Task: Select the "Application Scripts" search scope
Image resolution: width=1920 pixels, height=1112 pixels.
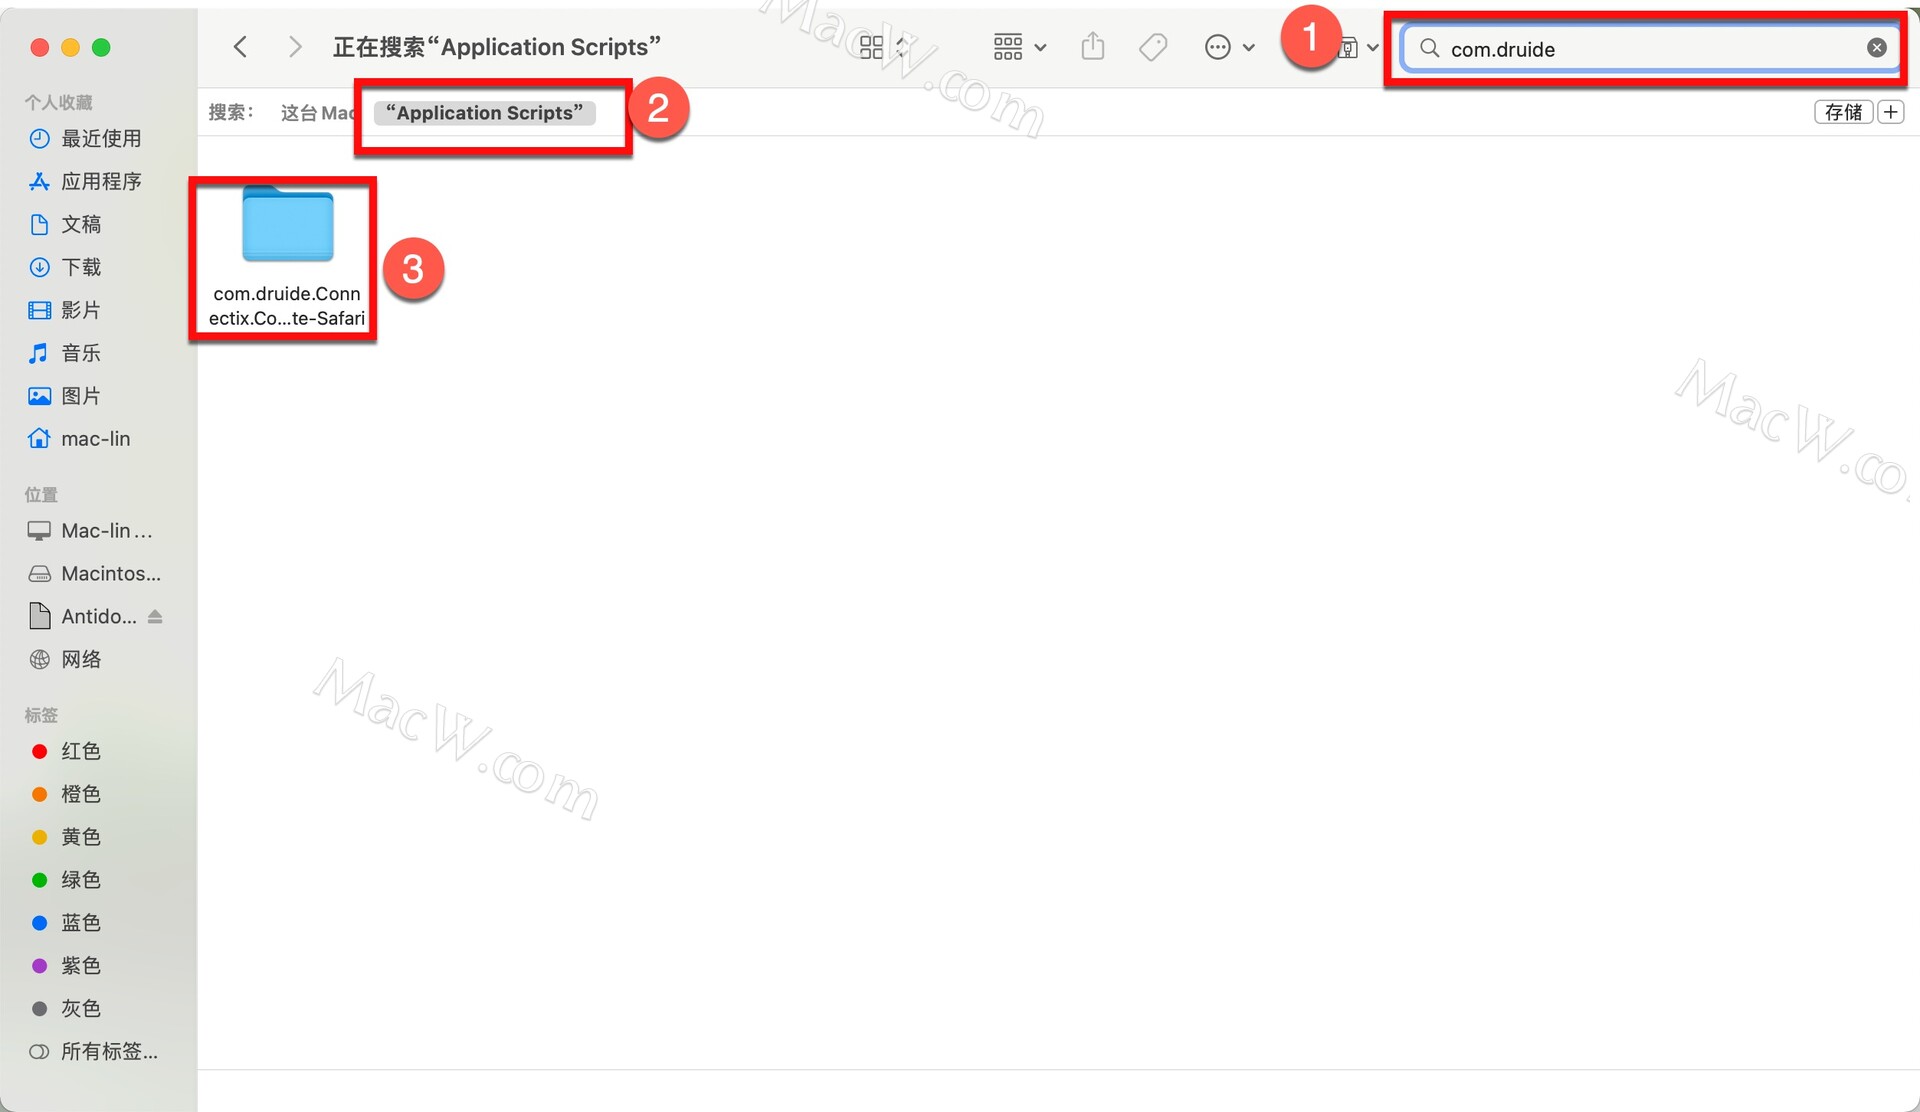Action: click(x=485, y=113)
